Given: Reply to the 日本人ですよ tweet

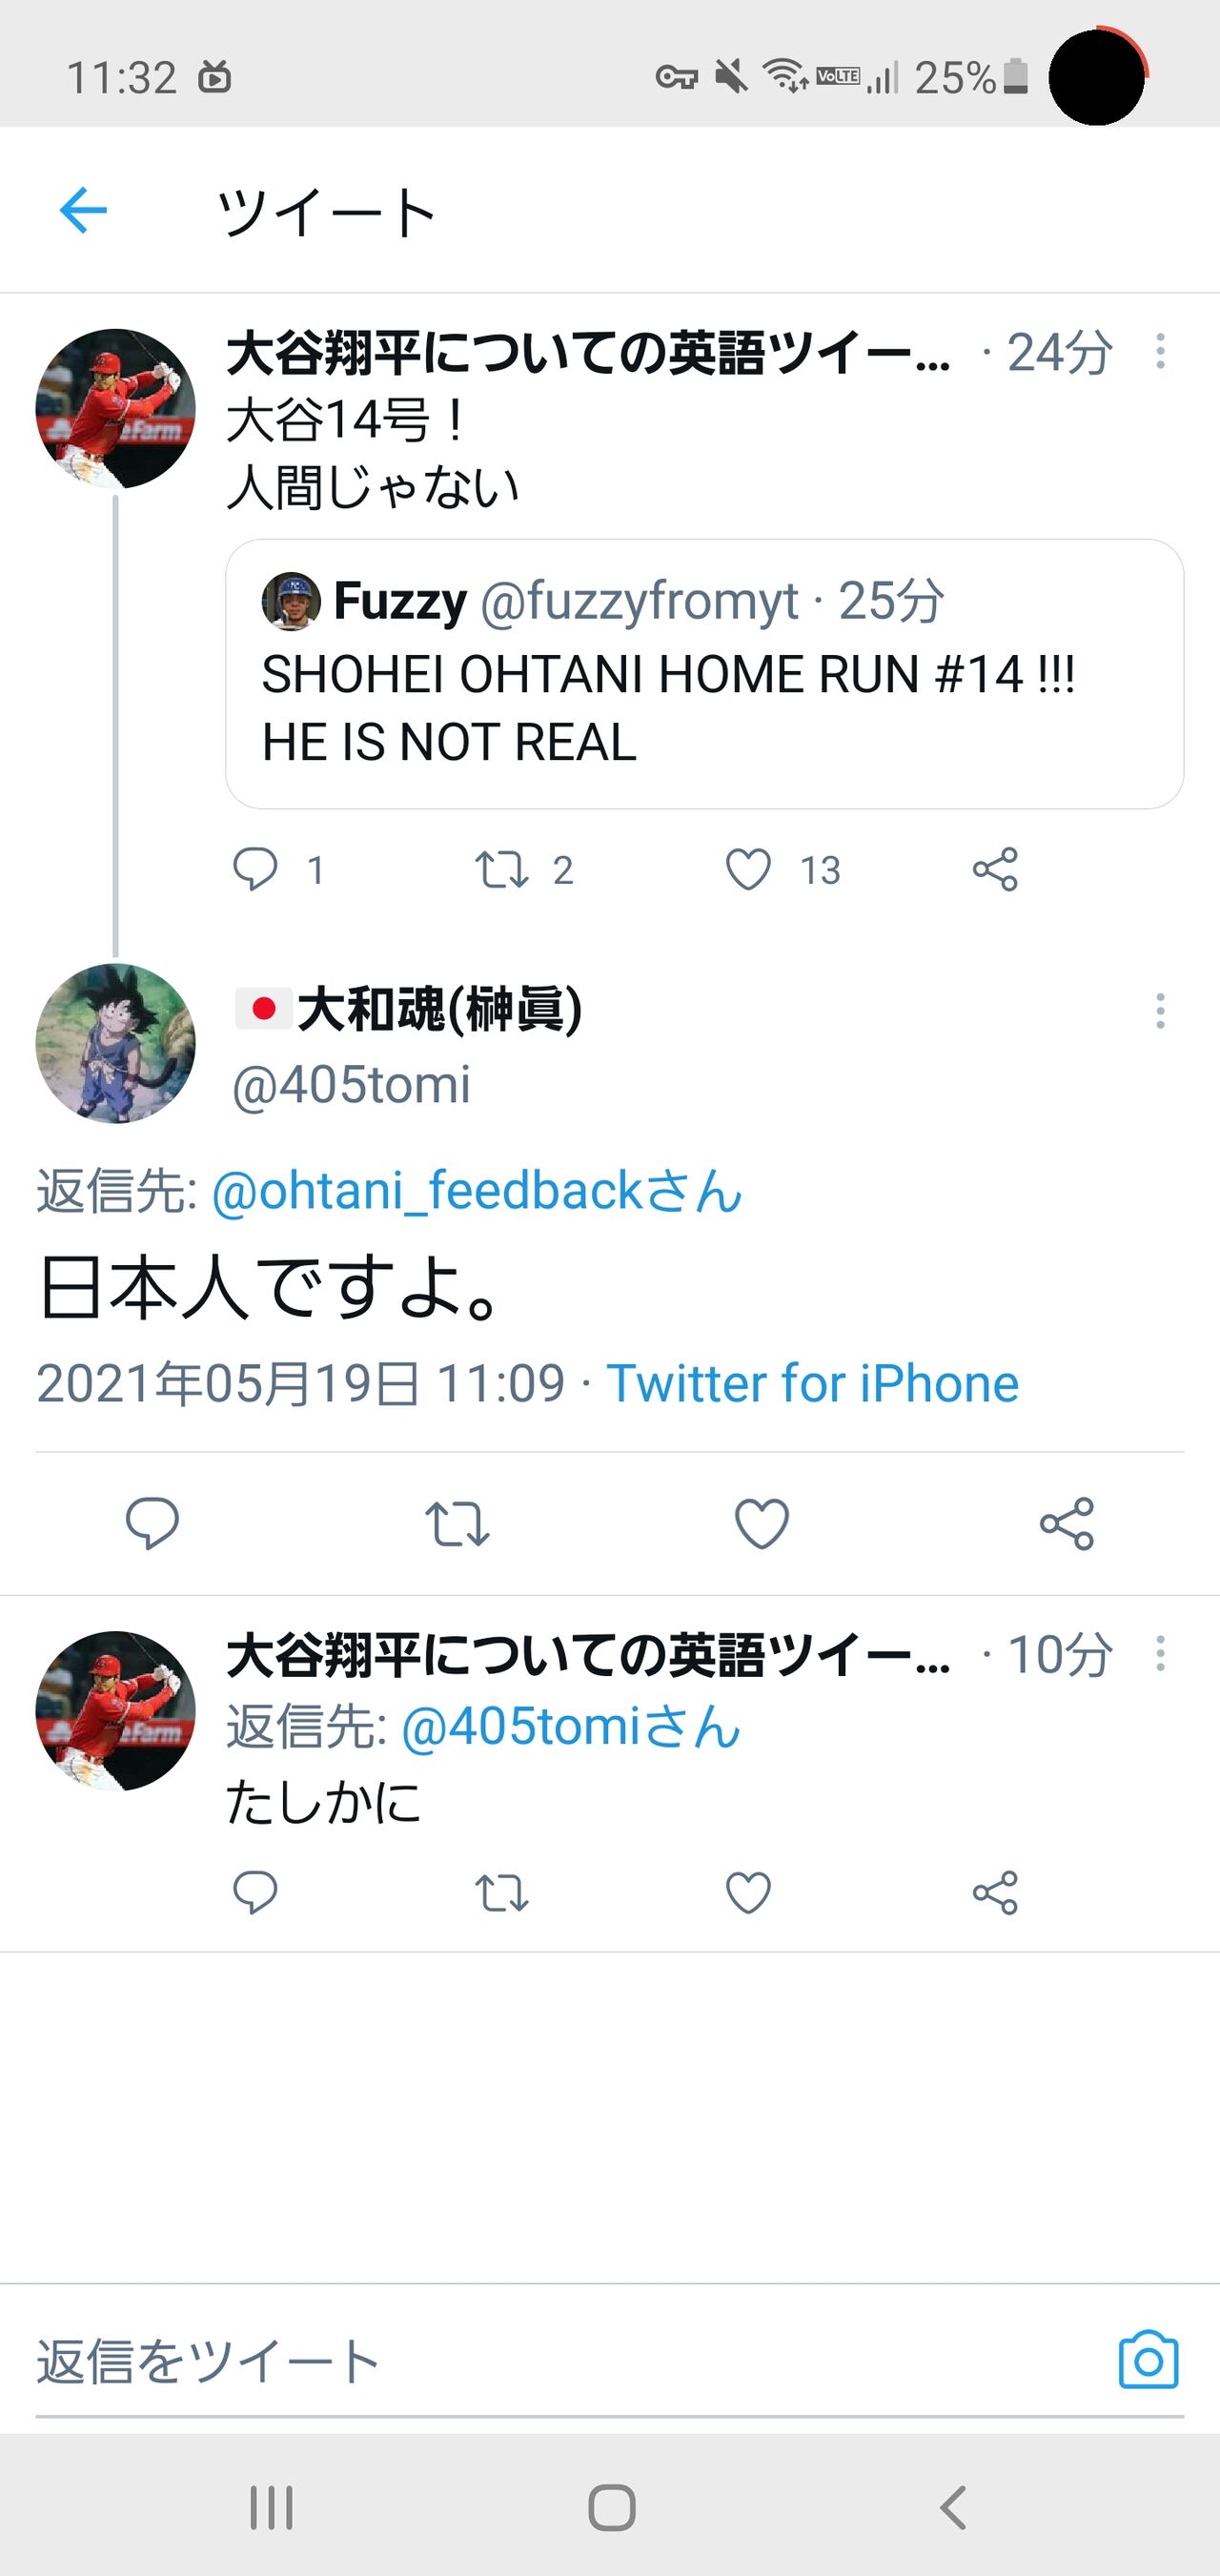Looking at the screenshot, I should click(x=152, y=1523).
